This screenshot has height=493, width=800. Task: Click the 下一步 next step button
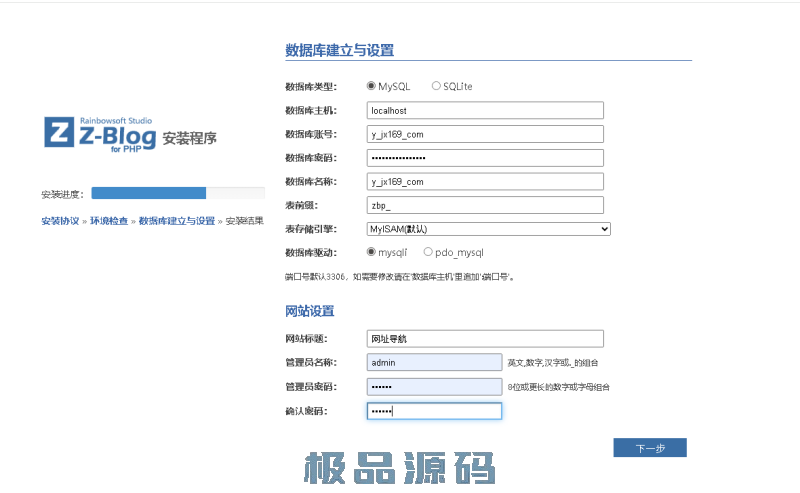[x=649, y=448]
